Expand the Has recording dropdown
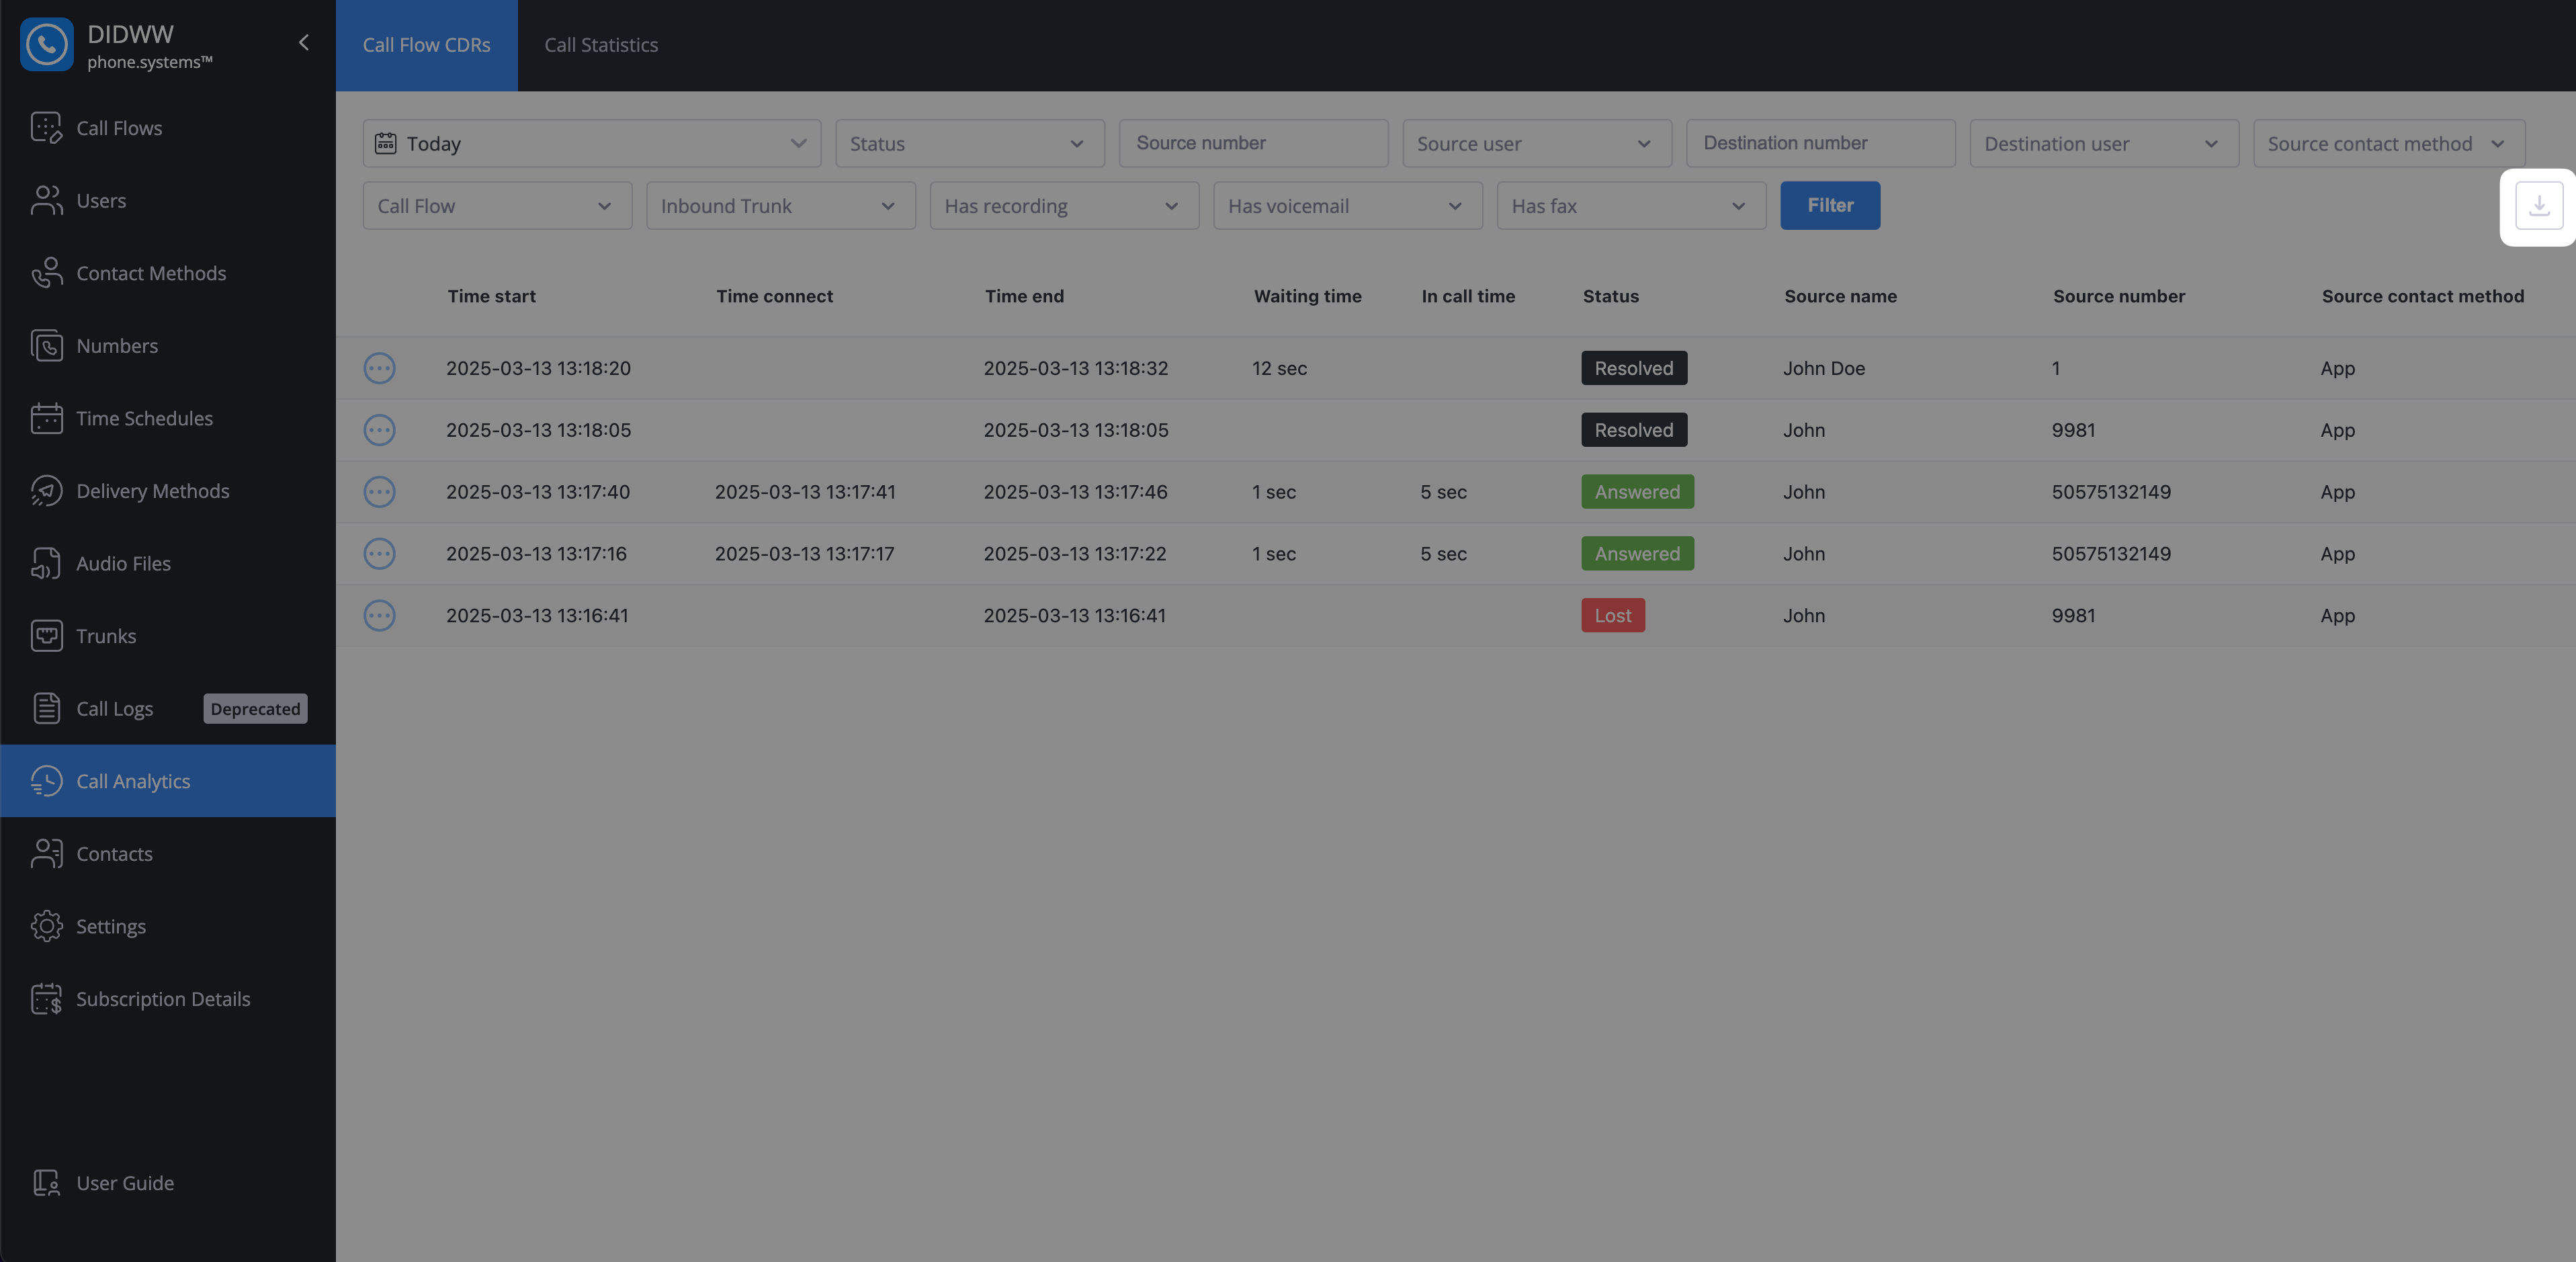 (x=1063, y=206)
